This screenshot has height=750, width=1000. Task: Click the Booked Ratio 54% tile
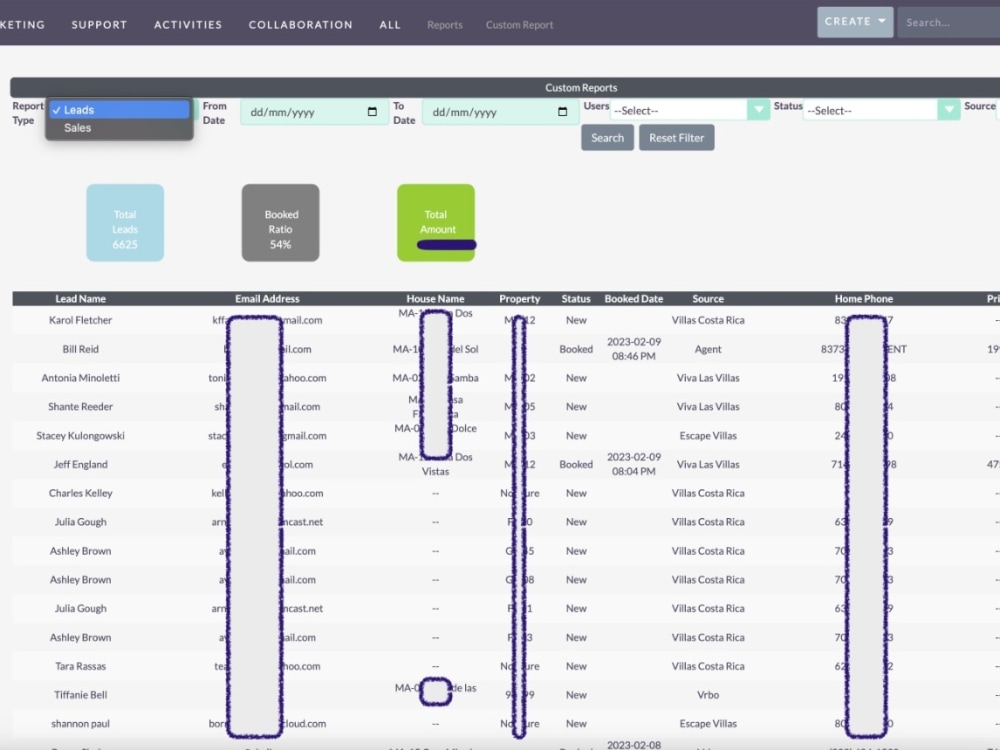[281, 222]
